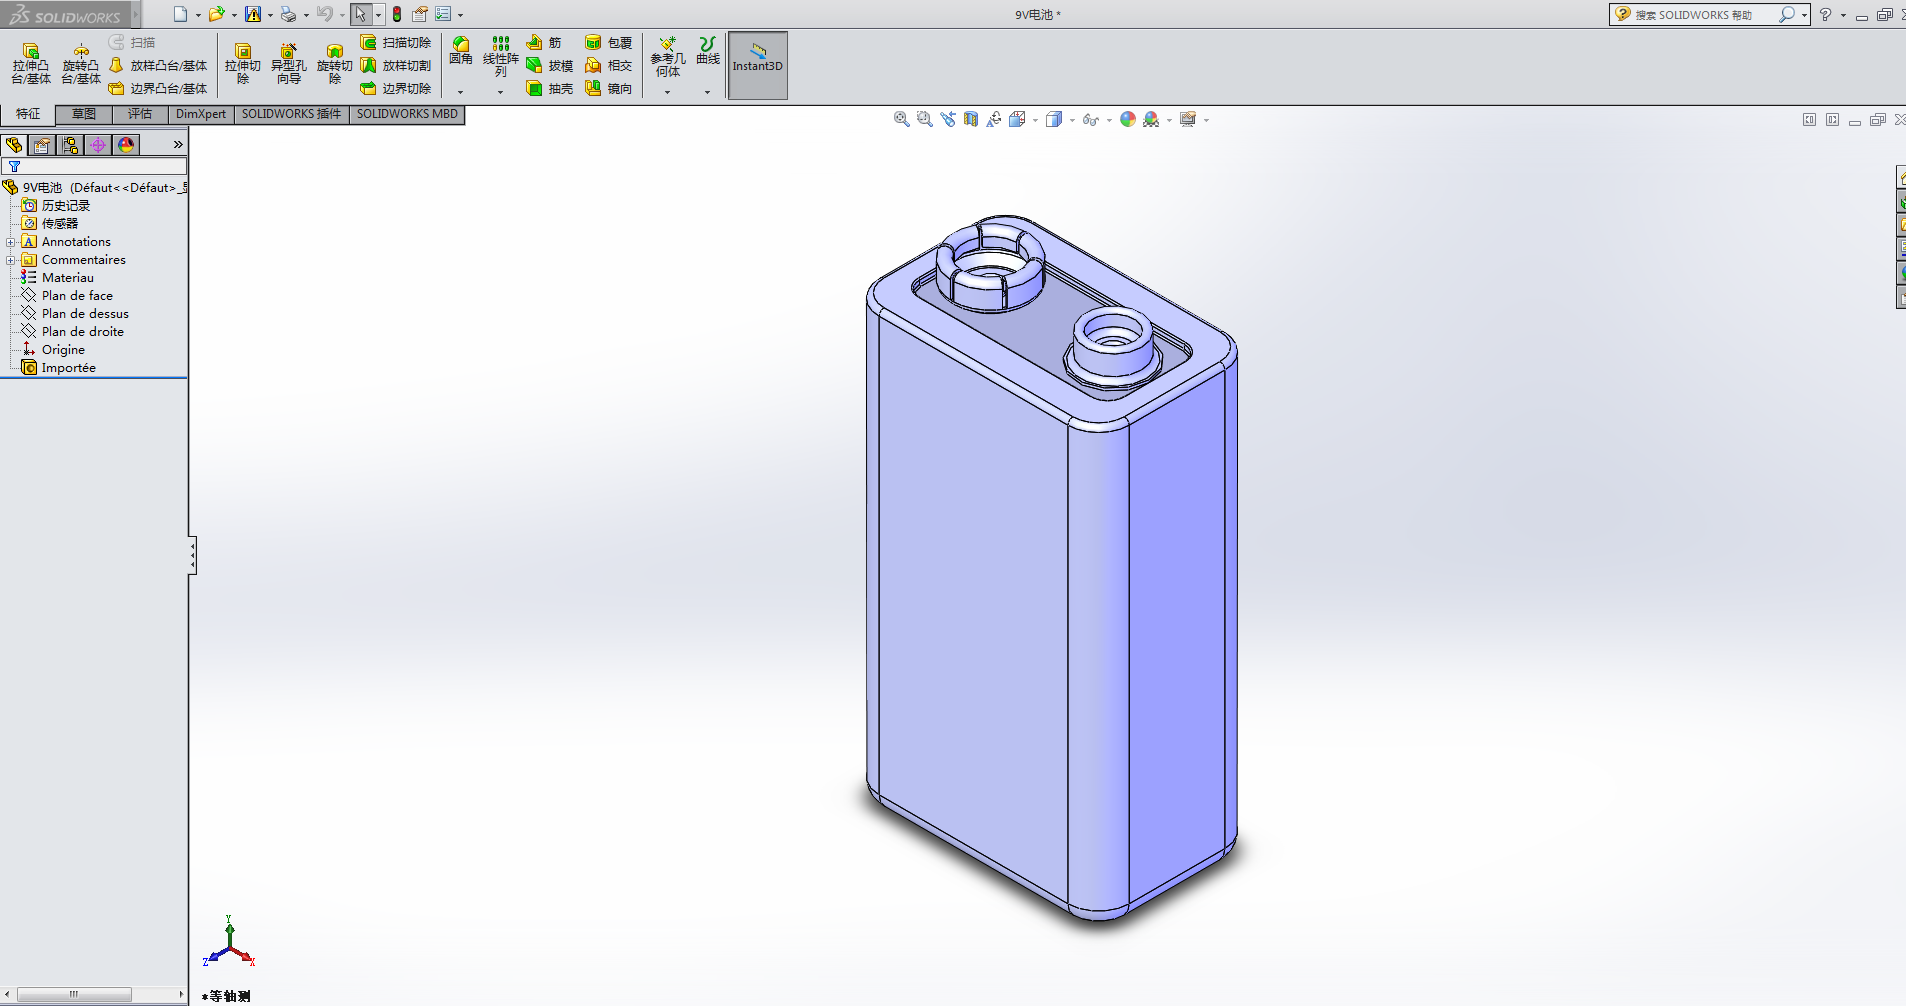Click the Section View icon
Viewport: 1906px width, 1006px height.
point(971,120)
